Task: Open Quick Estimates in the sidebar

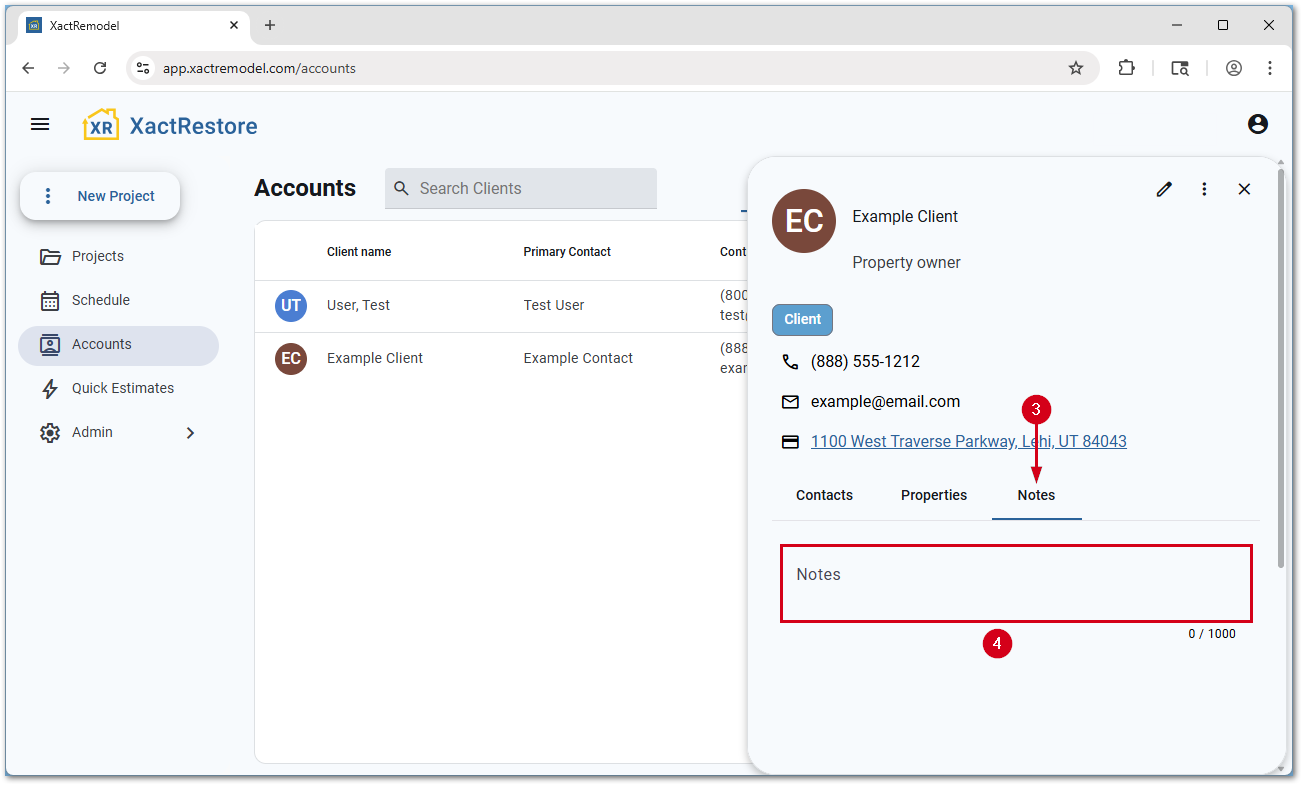Action: (118, 389)
